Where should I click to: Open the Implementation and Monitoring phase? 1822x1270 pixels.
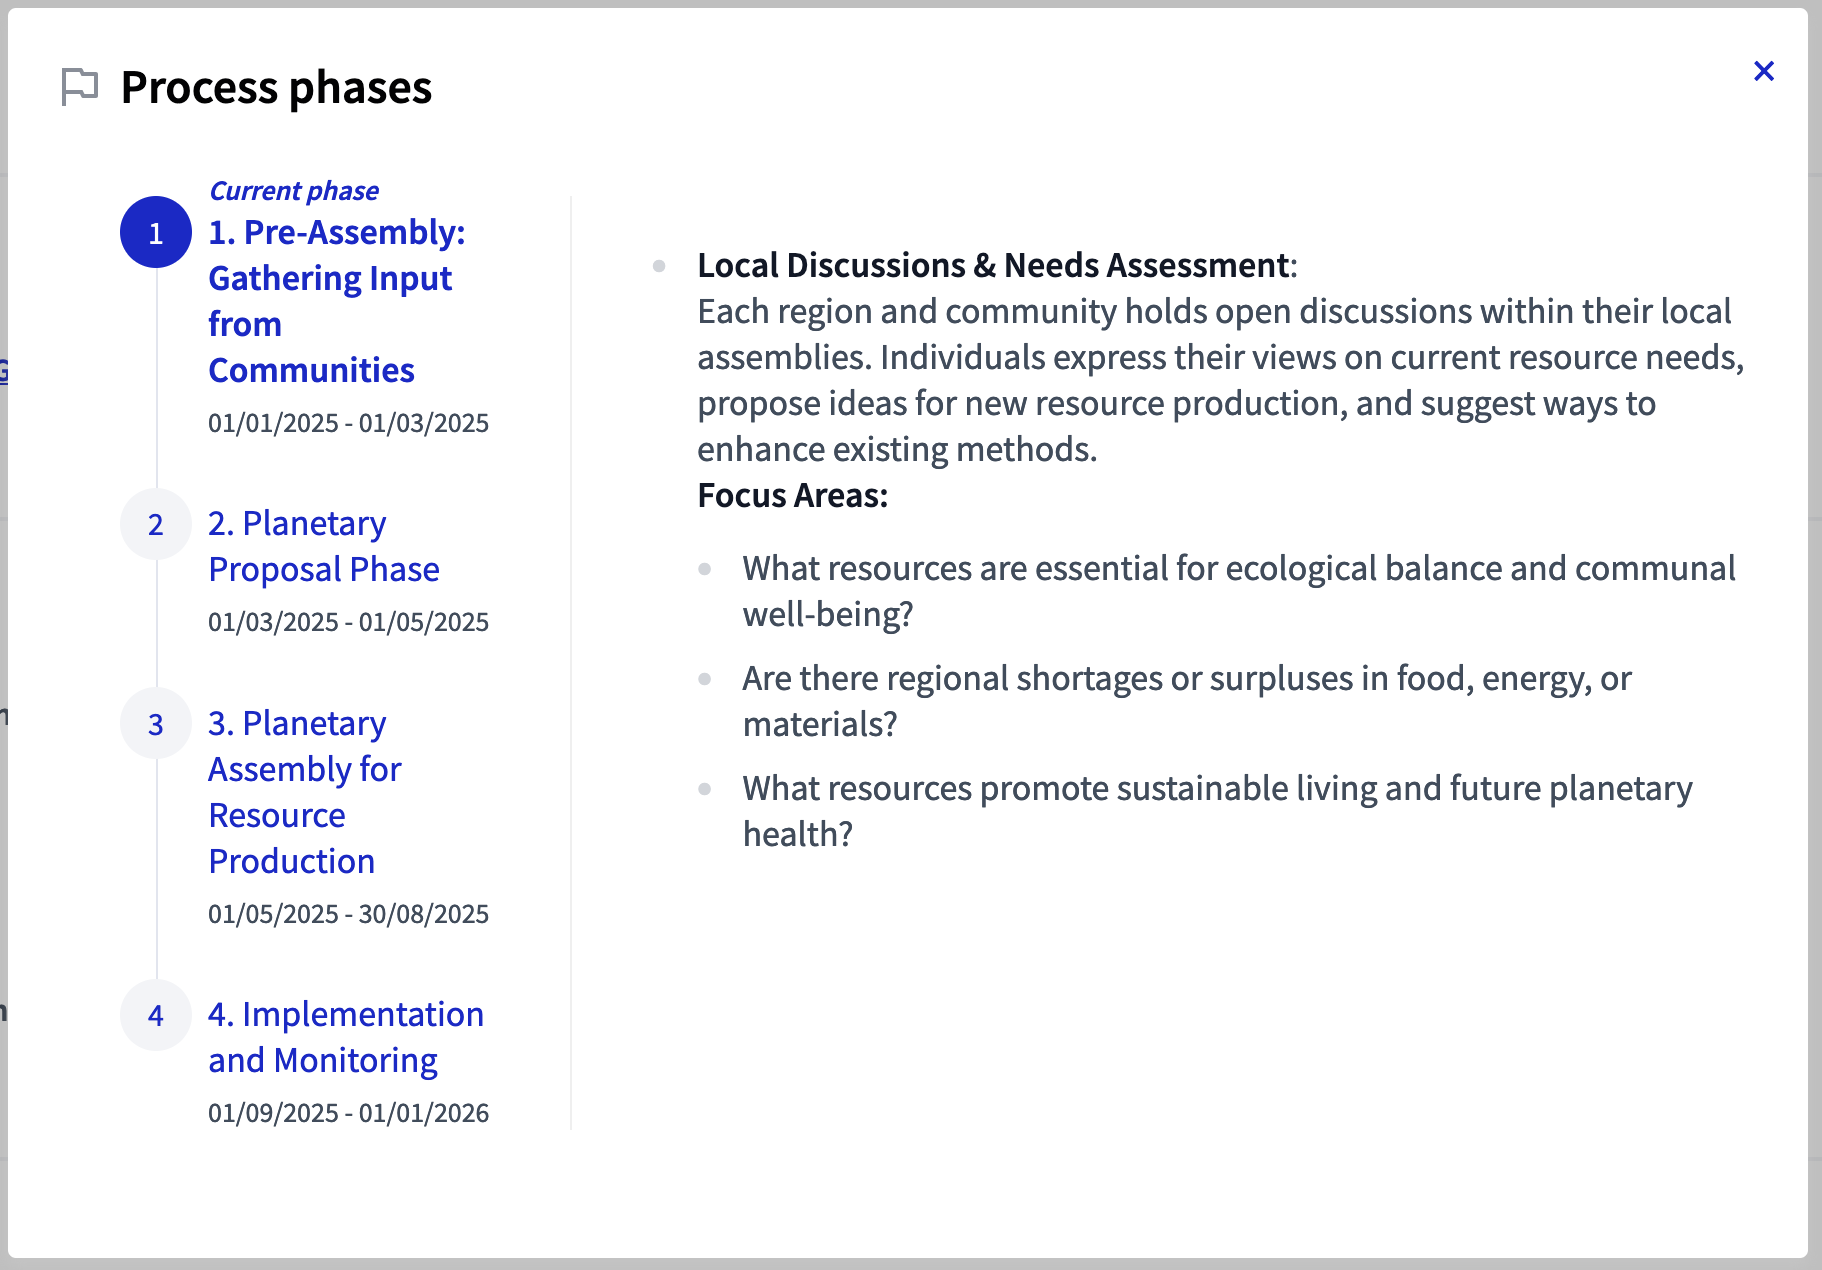click(x=345, y=1037)
